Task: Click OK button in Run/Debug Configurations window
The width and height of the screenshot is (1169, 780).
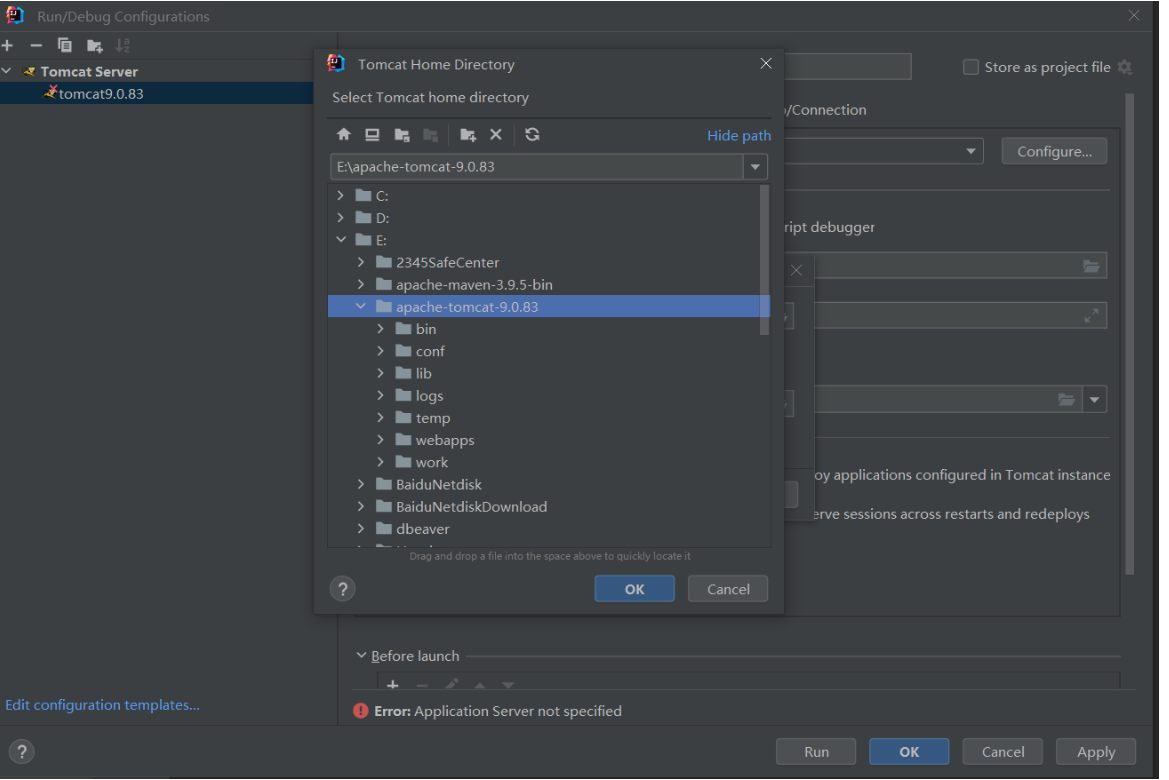Action: pyautogui.click(x=909, y=752)
